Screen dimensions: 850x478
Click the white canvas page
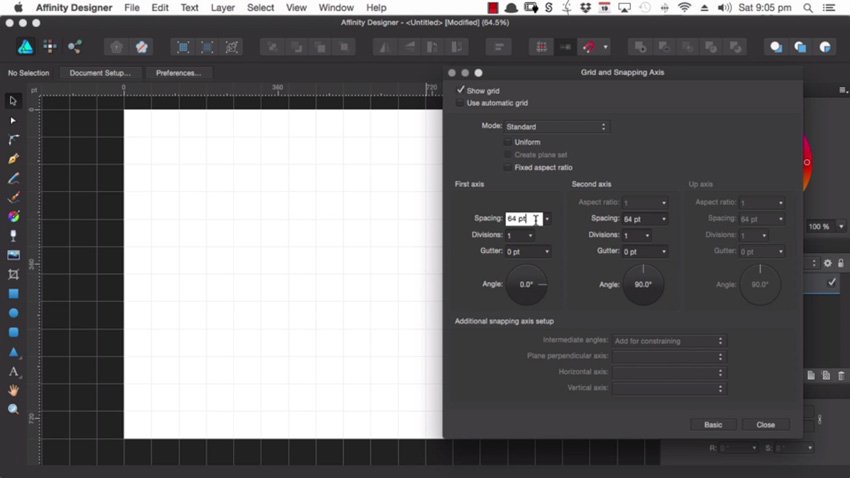(x=283, y=274)
